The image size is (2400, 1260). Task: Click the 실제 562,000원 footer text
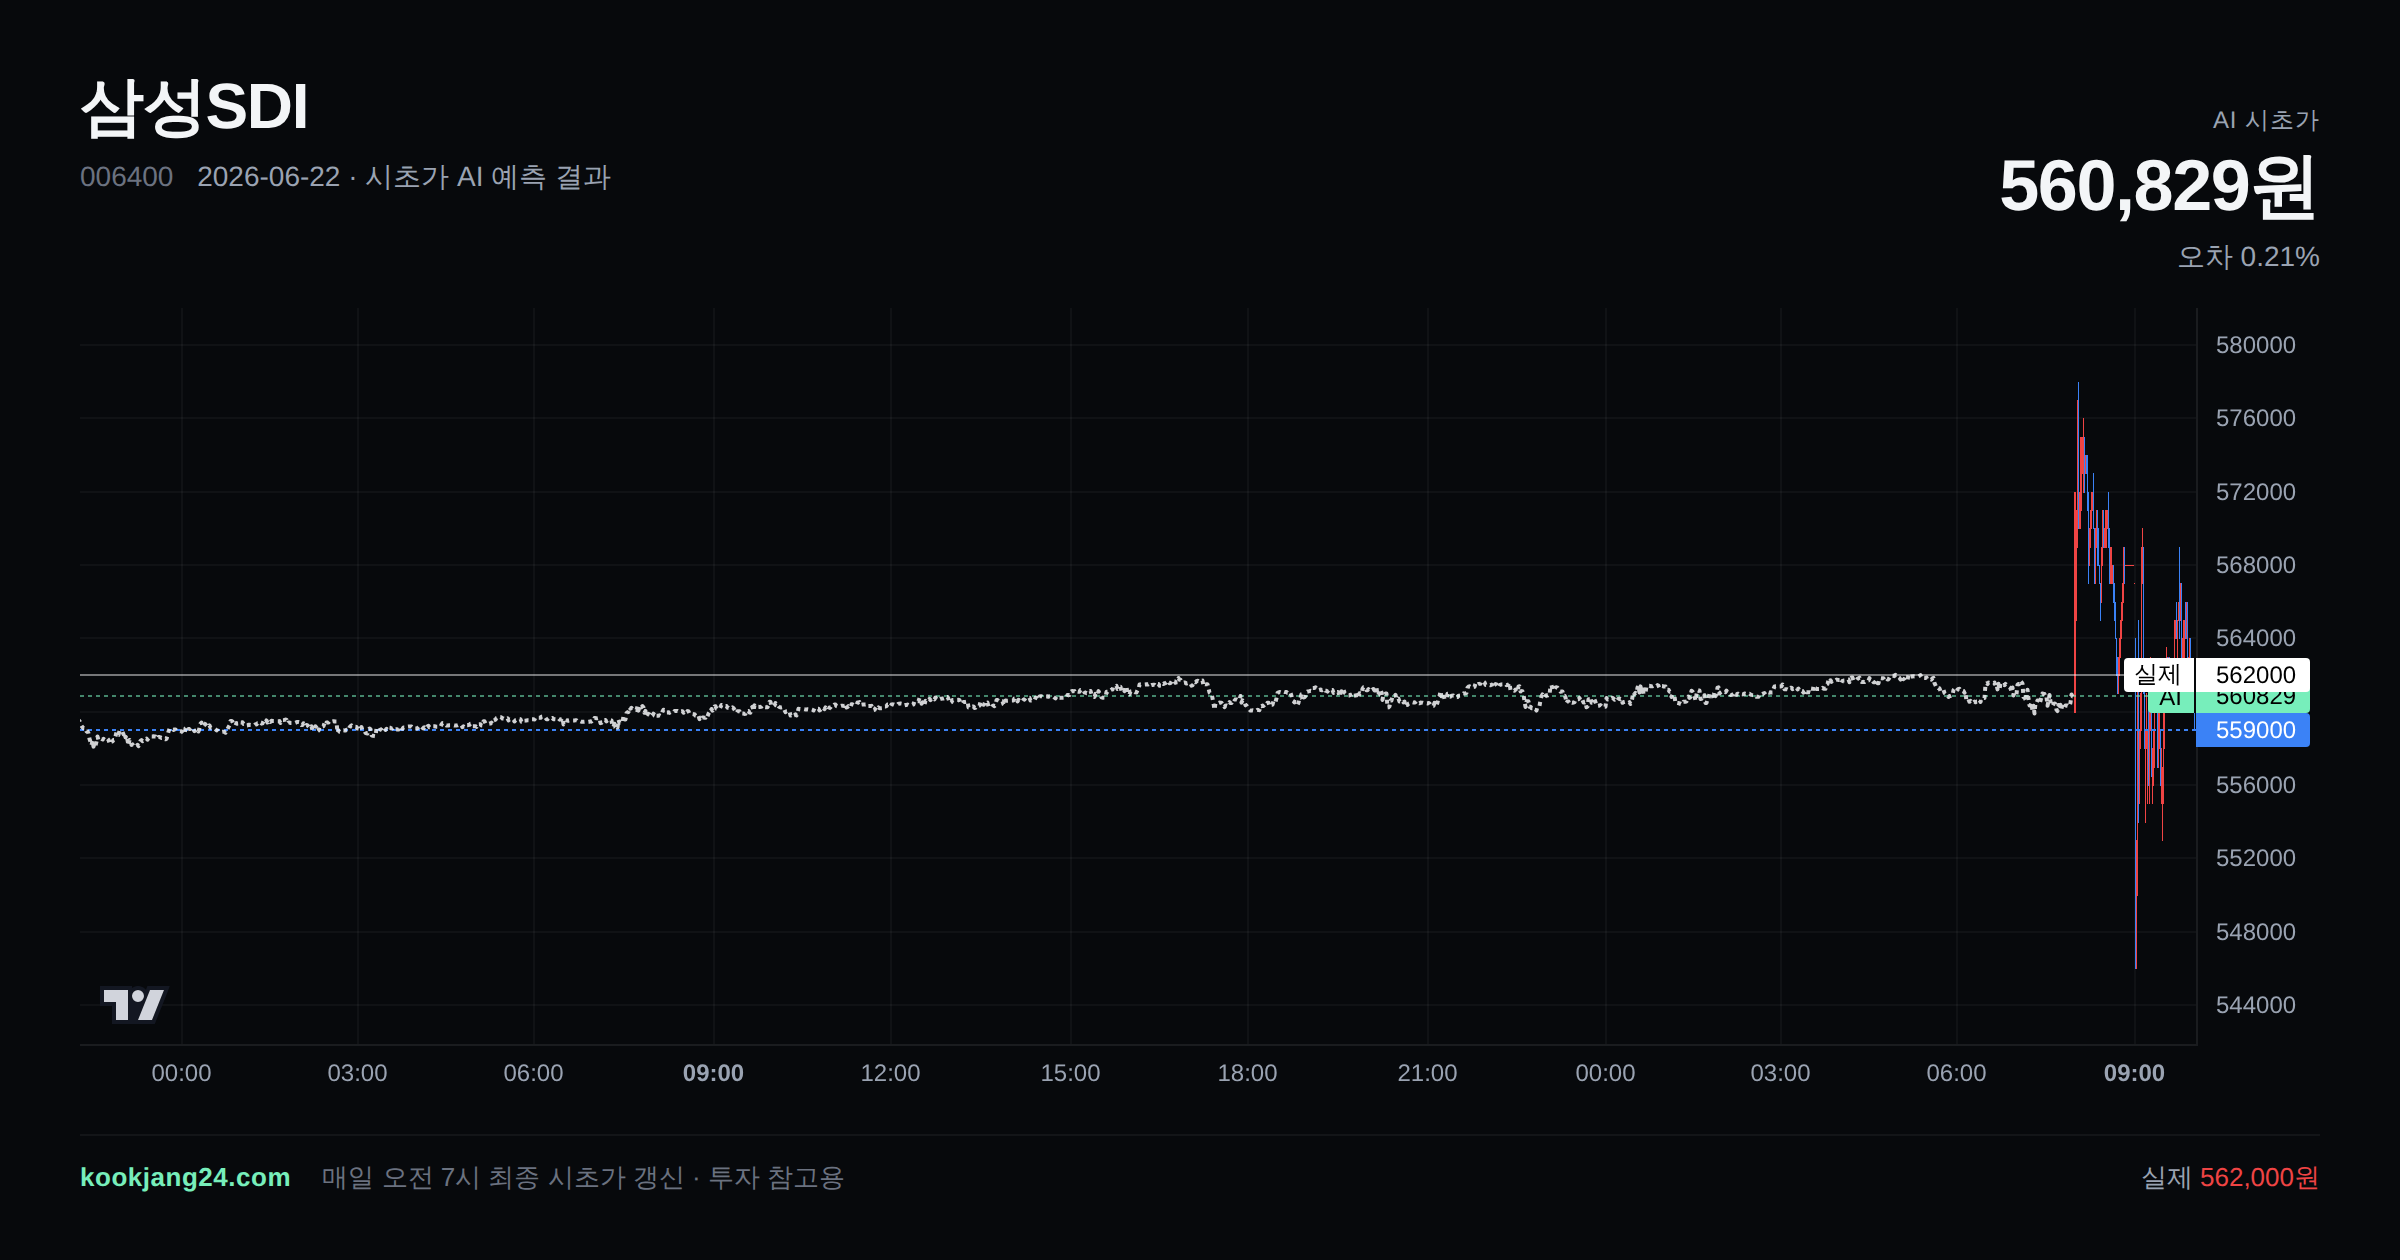[2230, 1177]
